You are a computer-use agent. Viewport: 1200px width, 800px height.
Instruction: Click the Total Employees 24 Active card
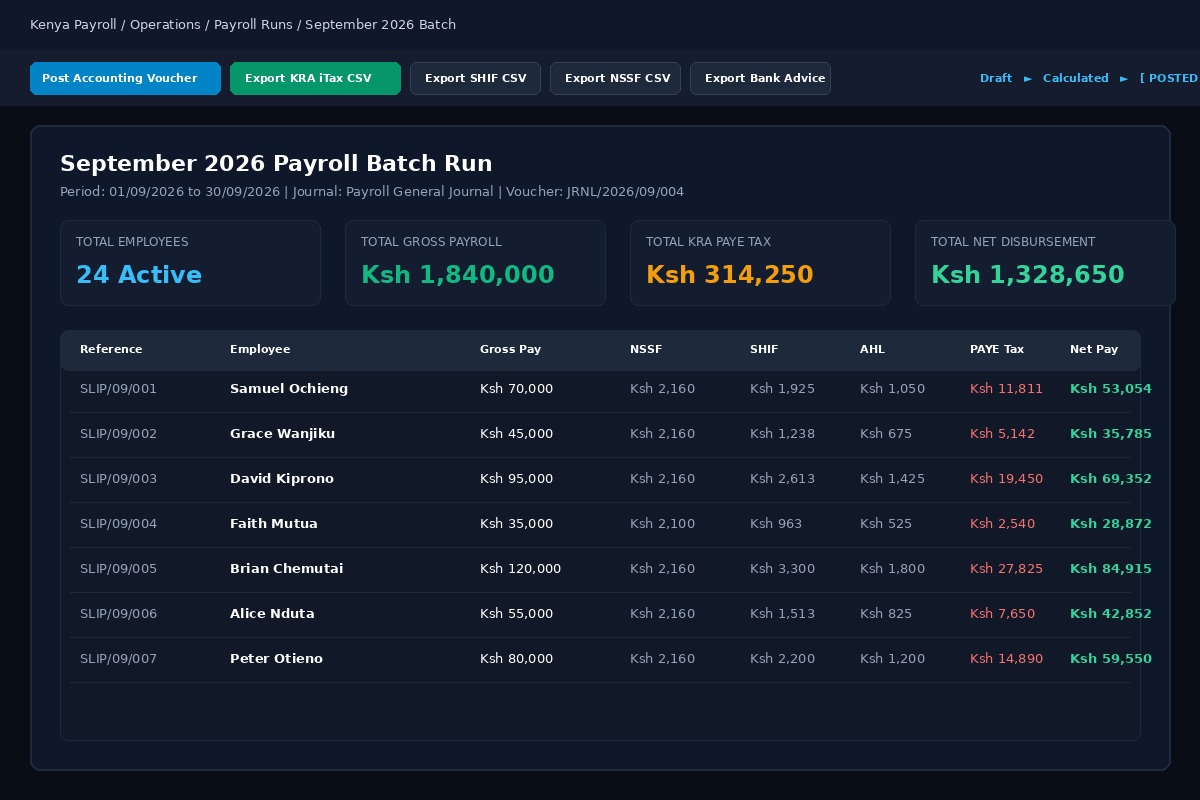(190, 263)
